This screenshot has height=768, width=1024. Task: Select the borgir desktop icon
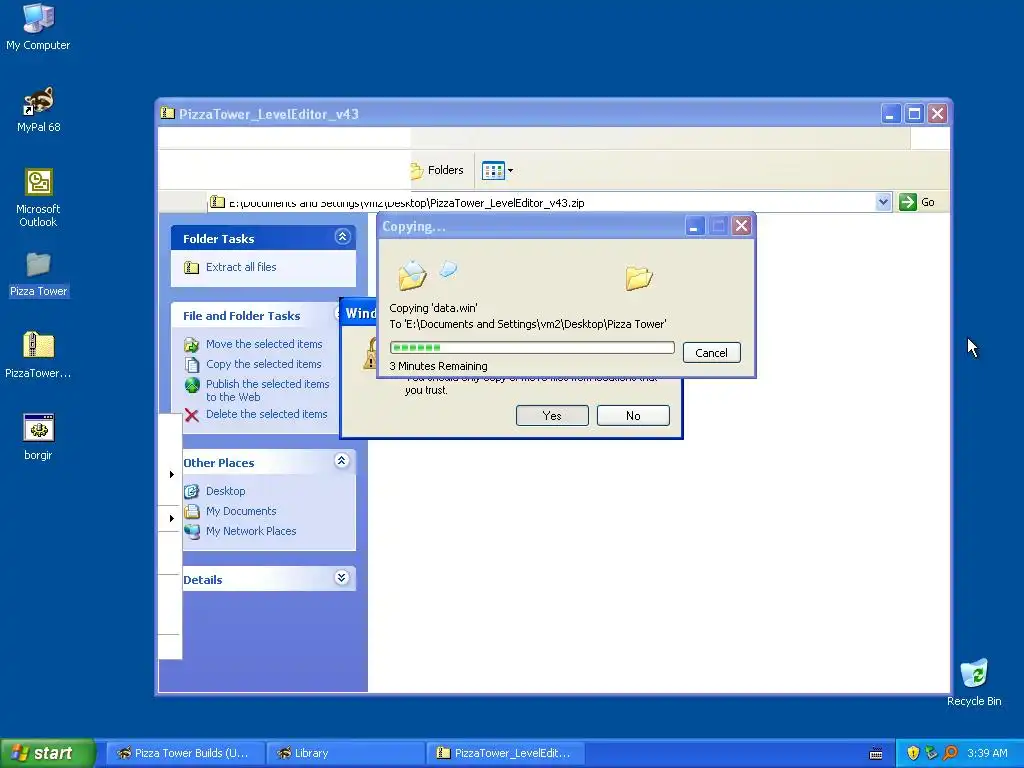coord(38,436)
